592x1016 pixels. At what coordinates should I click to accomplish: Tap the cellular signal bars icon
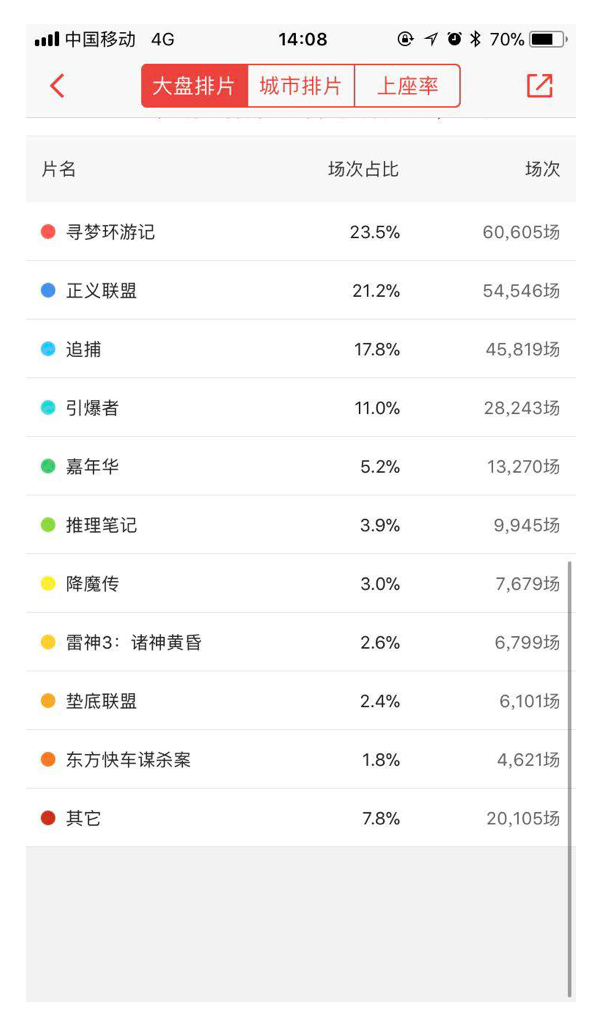click(47, 40)
